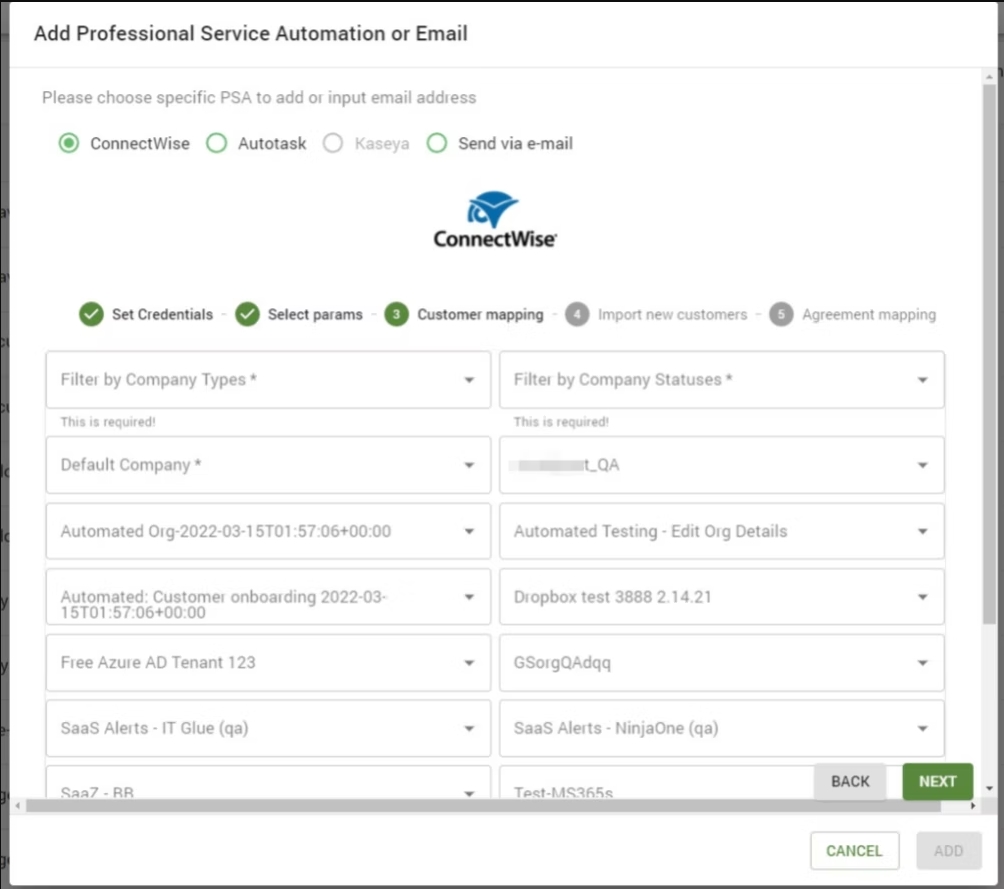Screen dimensions: 1004x889
Task: Open the SaaS Alerts - IT Glue (qa) dropdown
Action: (268, 728)
